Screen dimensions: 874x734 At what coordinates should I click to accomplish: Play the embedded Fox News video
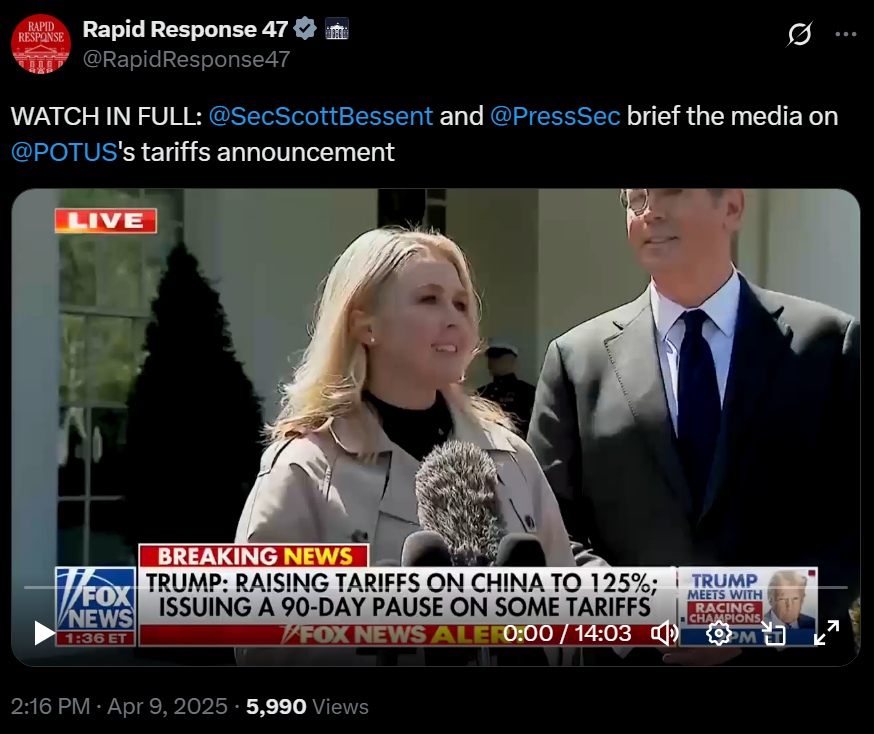[x=43, y=633]
